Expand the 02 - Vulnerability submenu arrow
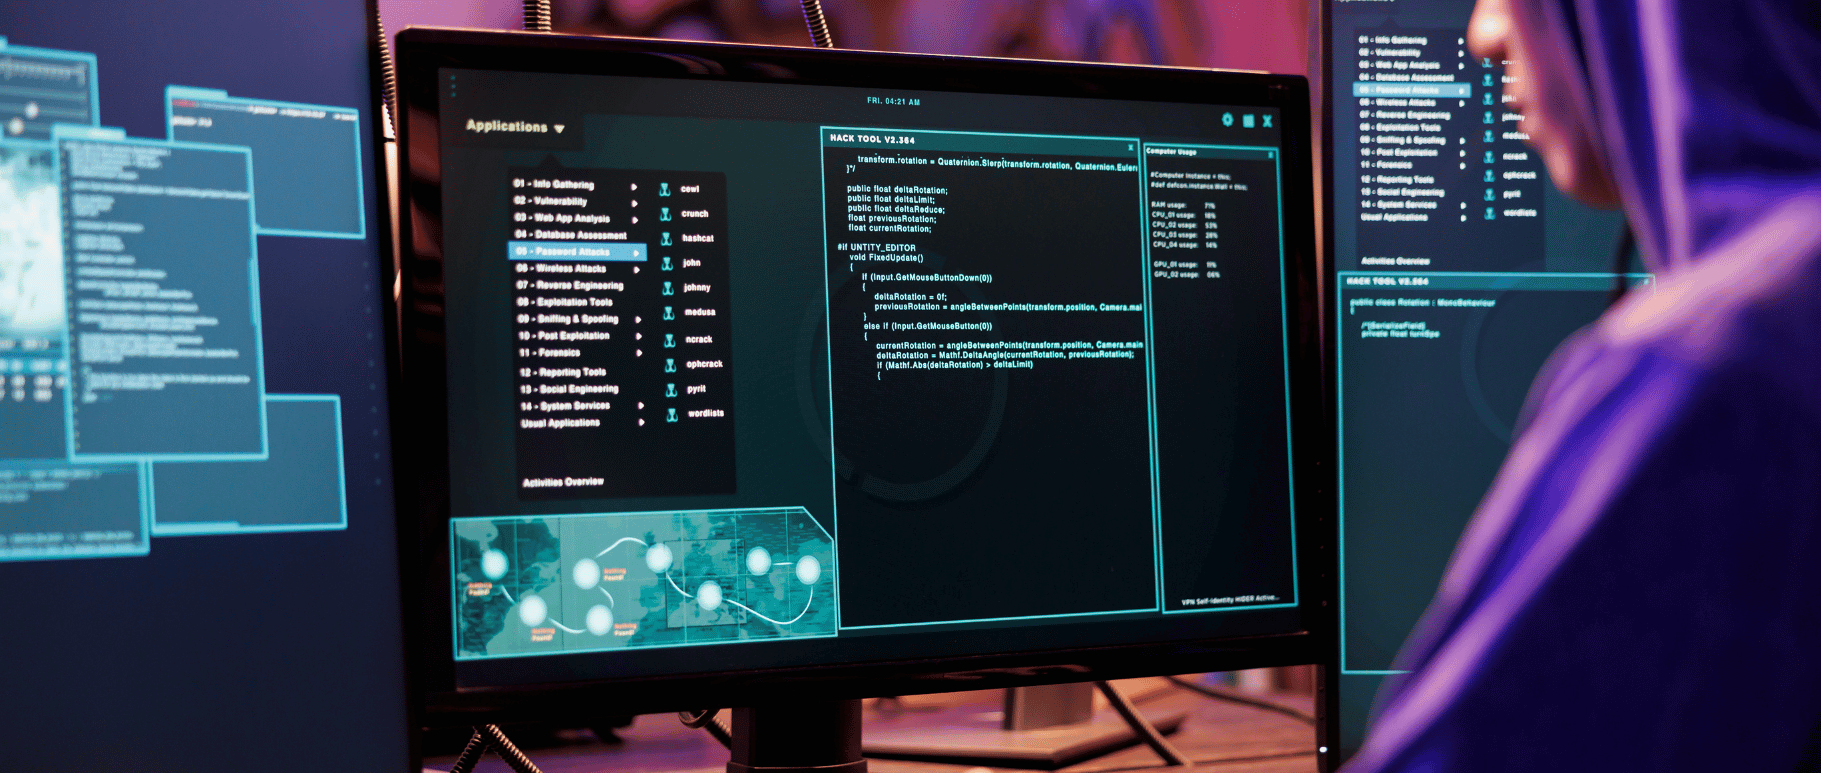 click(x=634, y=203)
